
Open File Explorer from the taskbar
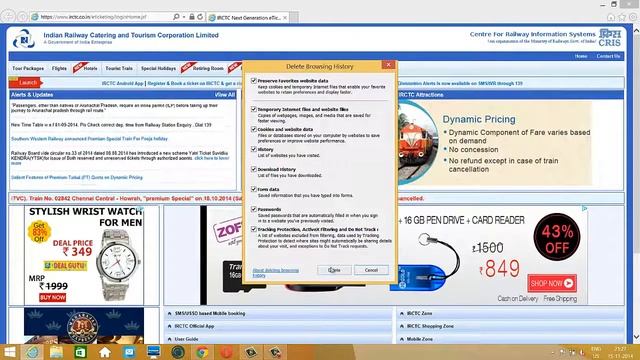[x=56, y=352]
